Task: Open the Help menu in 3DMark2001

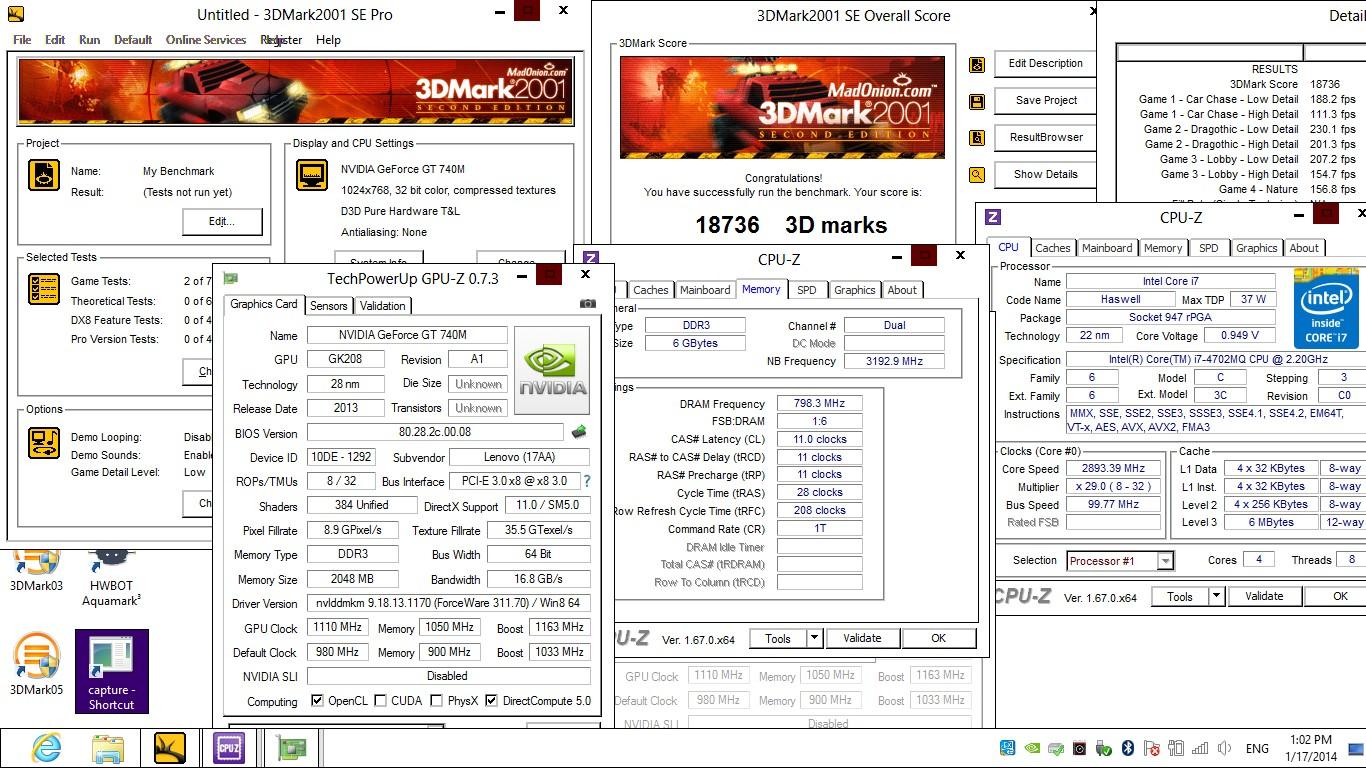Action: point(328,40)
